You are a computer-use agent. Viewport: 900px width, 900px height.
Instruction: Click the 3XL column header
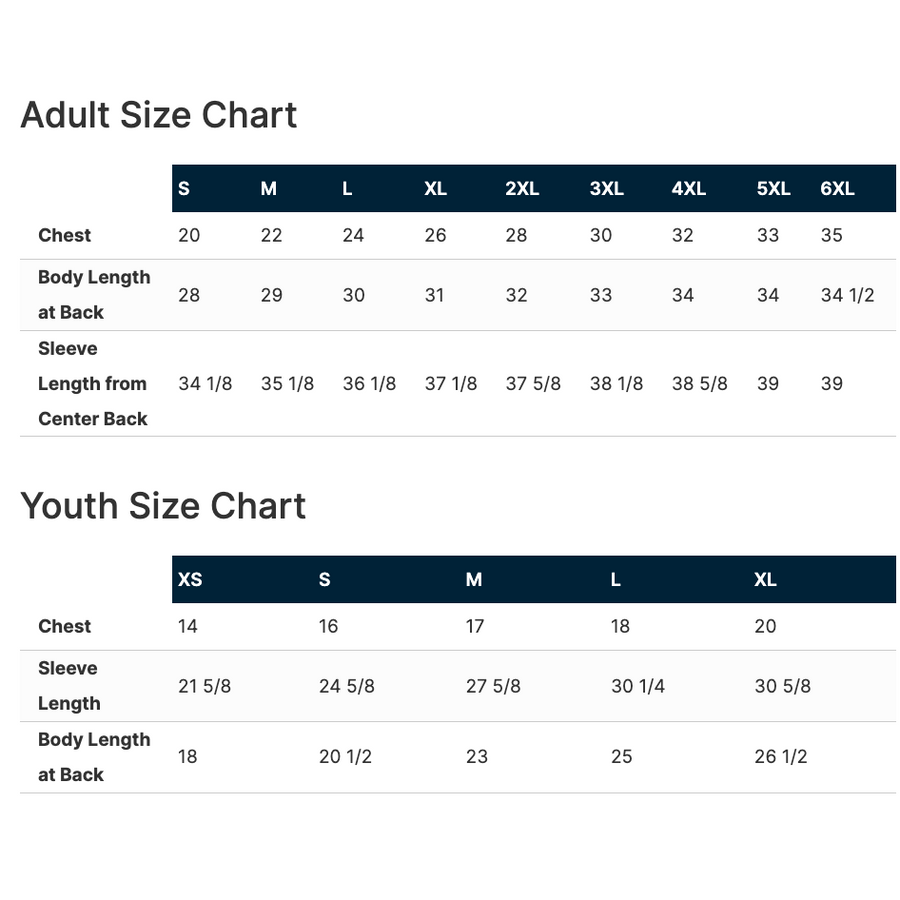606,188
